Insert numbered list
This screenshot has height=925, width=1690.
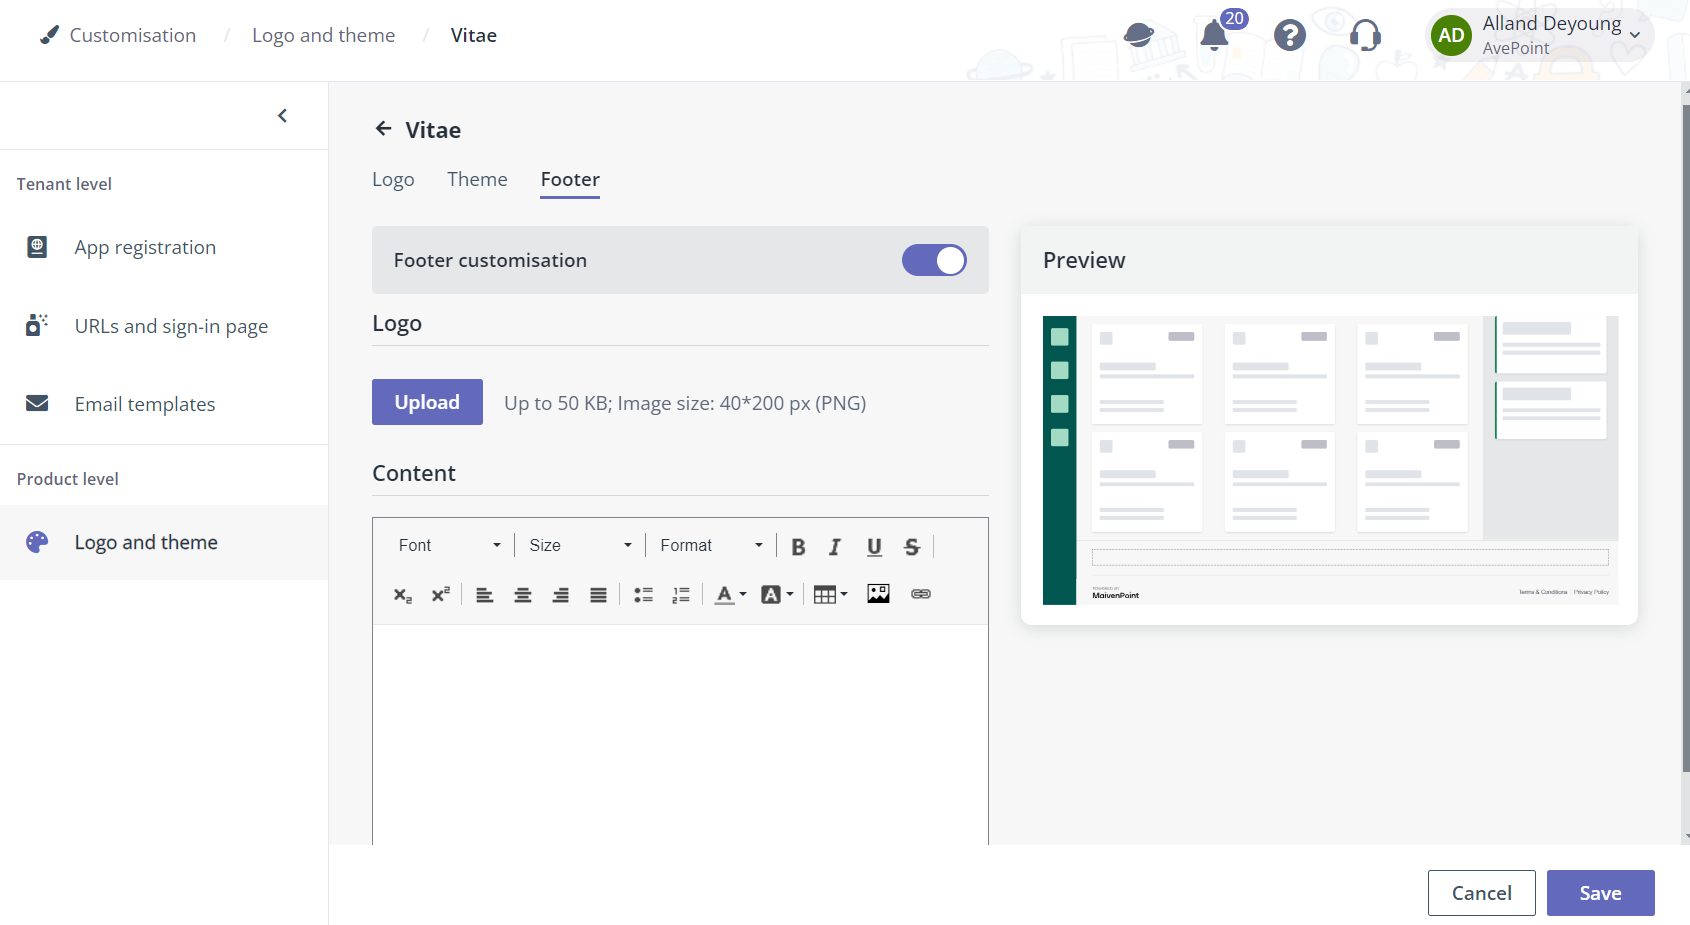tap(681, 595)
